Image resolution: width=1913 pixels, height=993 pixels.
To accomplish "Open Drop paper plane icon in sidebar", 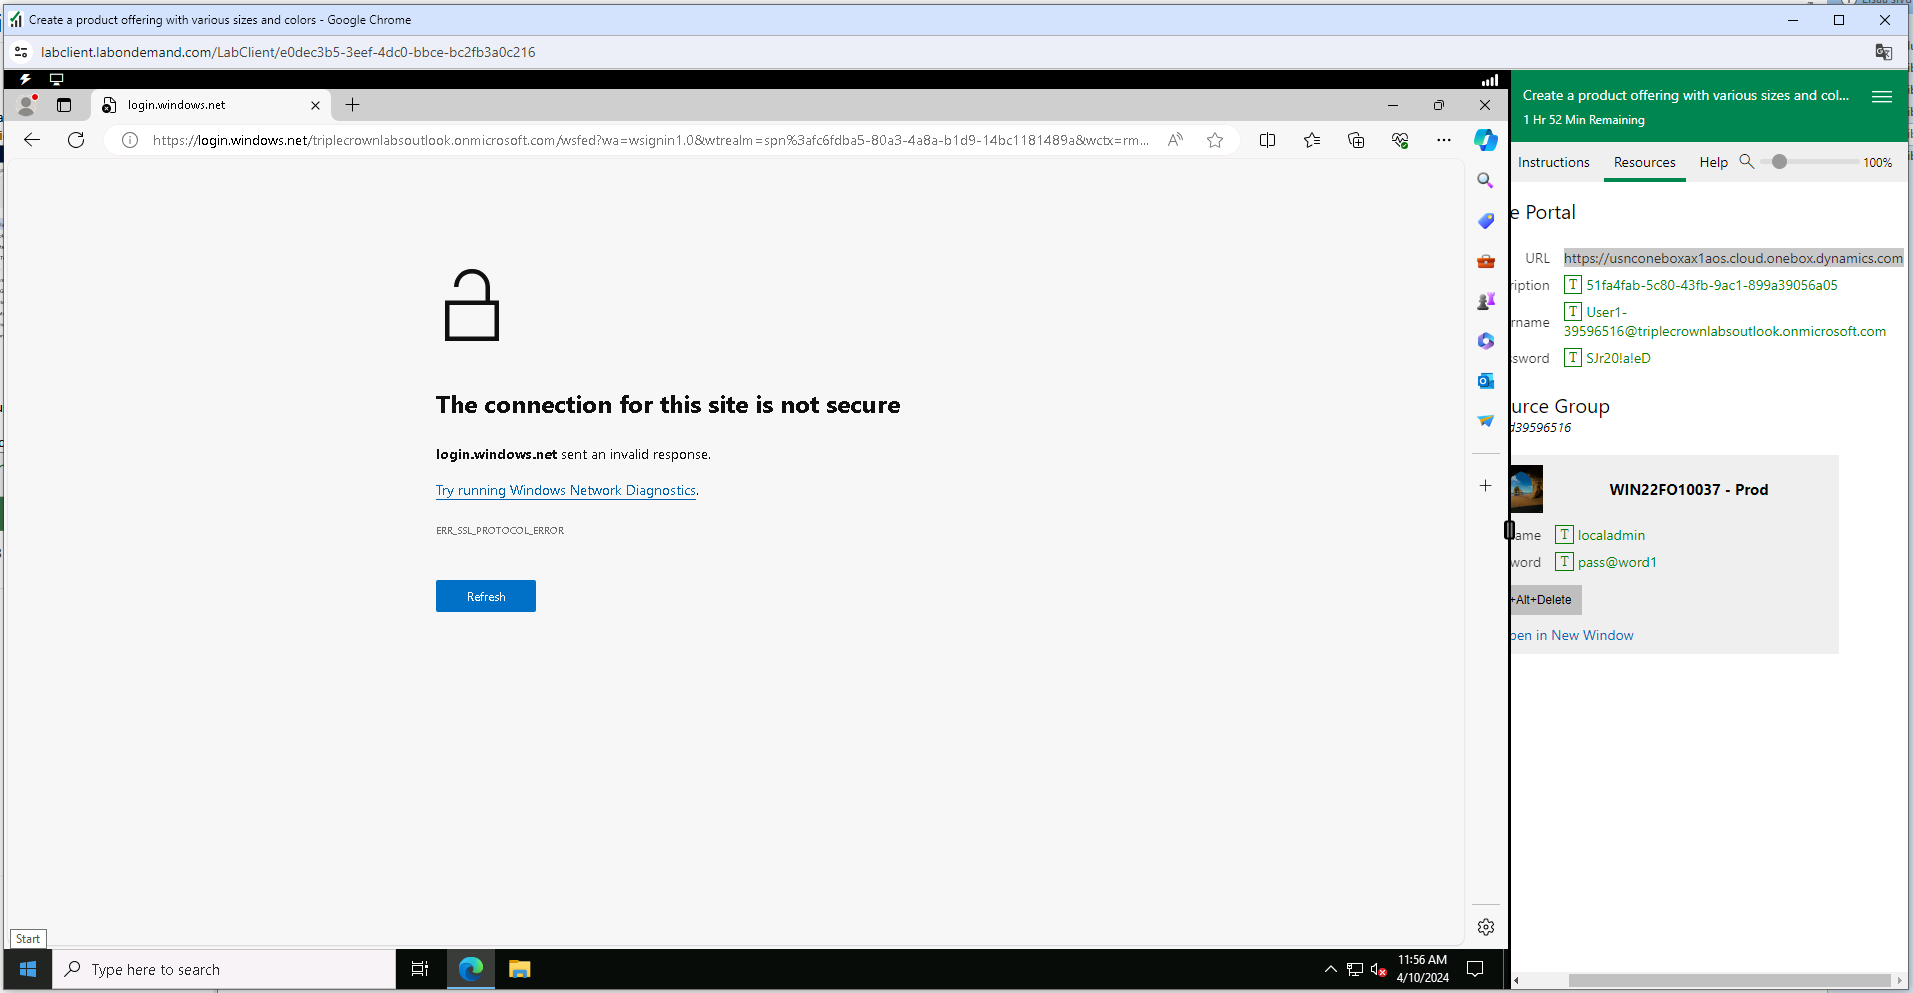I will [x=1486, y=421].
